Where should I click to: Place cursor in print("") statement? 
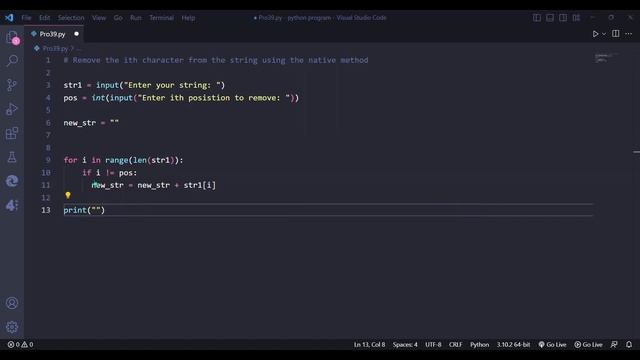[x=84, y=210]
